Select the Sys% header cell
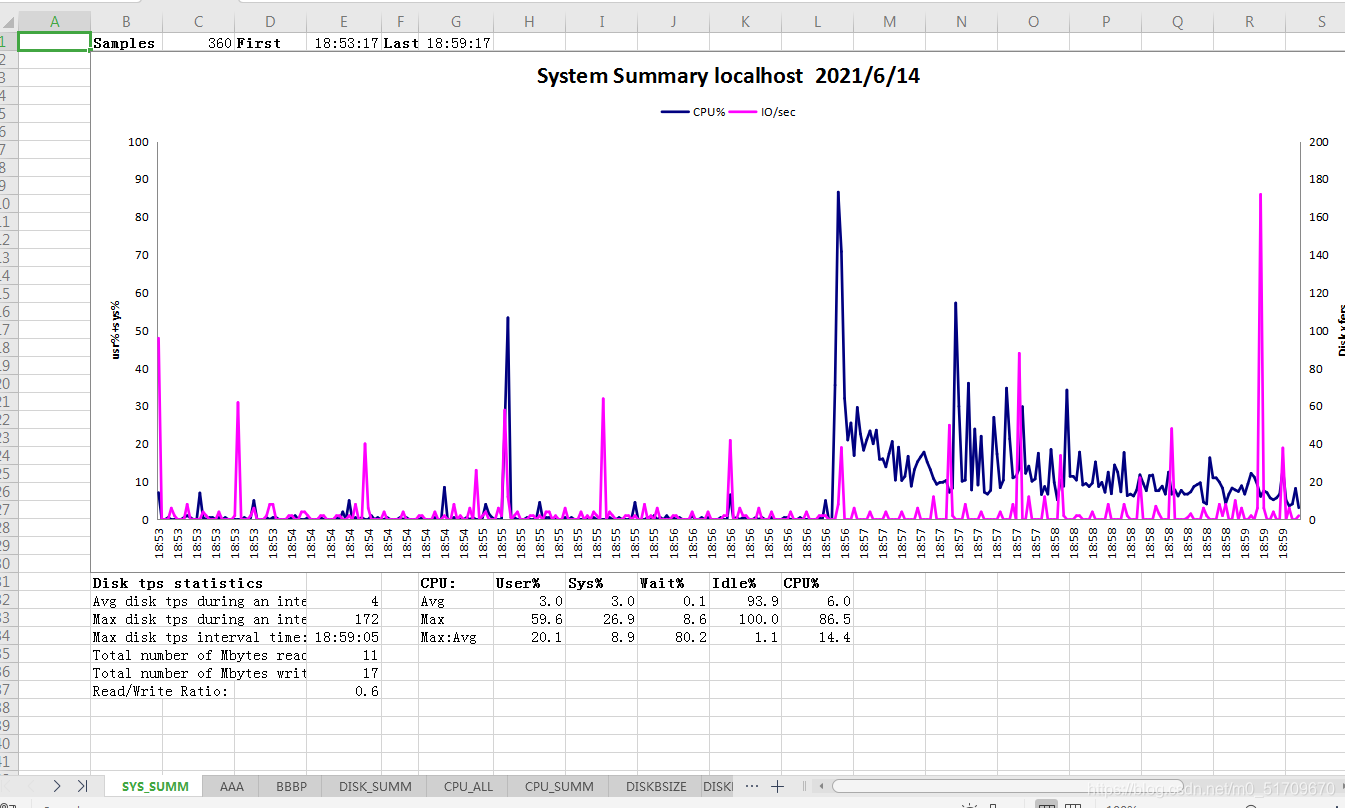Screen dimensions: 1345x808 point(601,583)
